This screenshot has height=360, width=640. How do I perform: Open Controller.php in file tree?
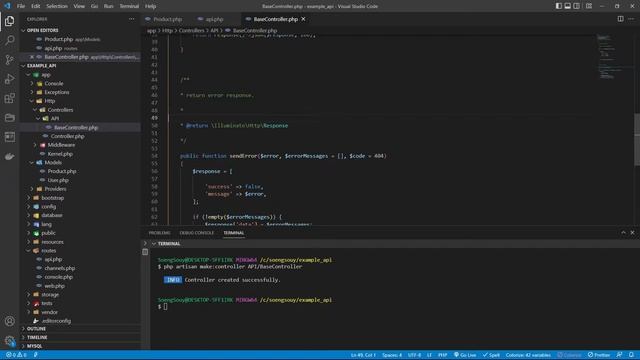point(67,136)
